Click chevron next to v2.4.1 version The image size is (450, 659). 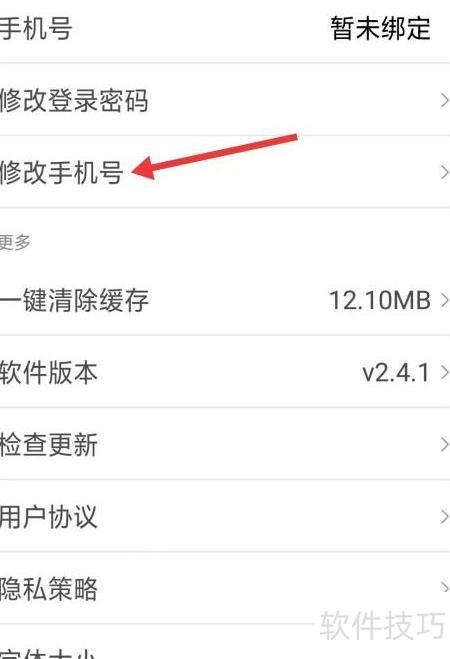[x=444, y=372]
